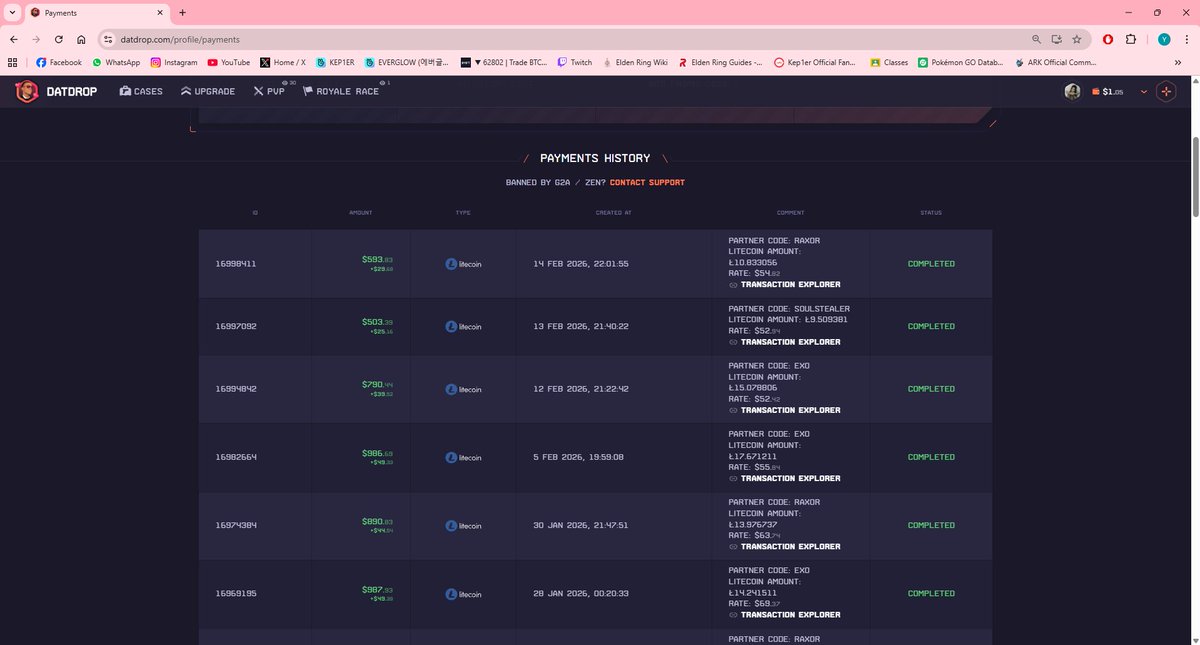Open the YouTube bookmark
The width and height of the screenshot is (1200, 645).
coord(229,62)
